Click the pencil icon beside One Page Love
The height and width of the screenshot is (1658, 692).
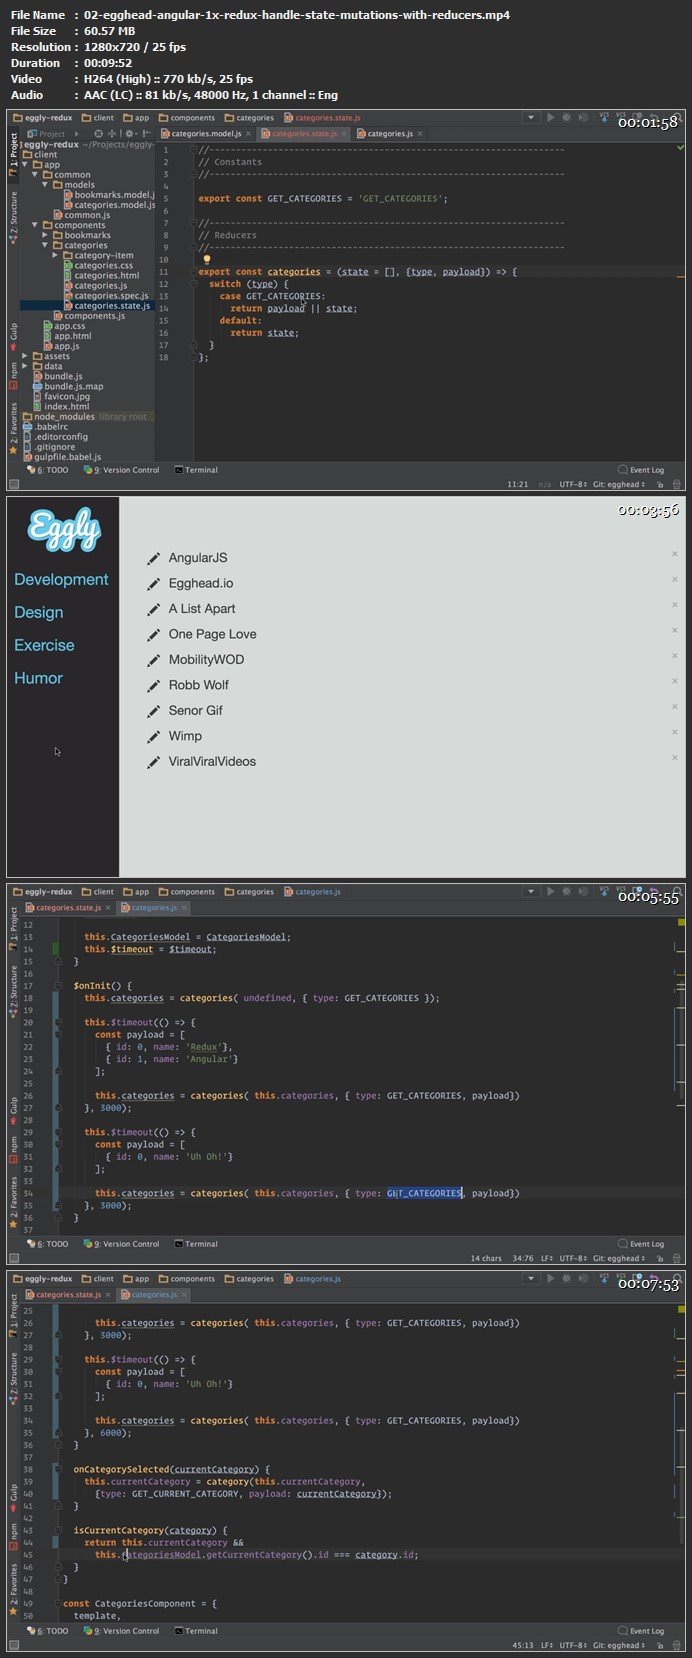pos(153,635)
